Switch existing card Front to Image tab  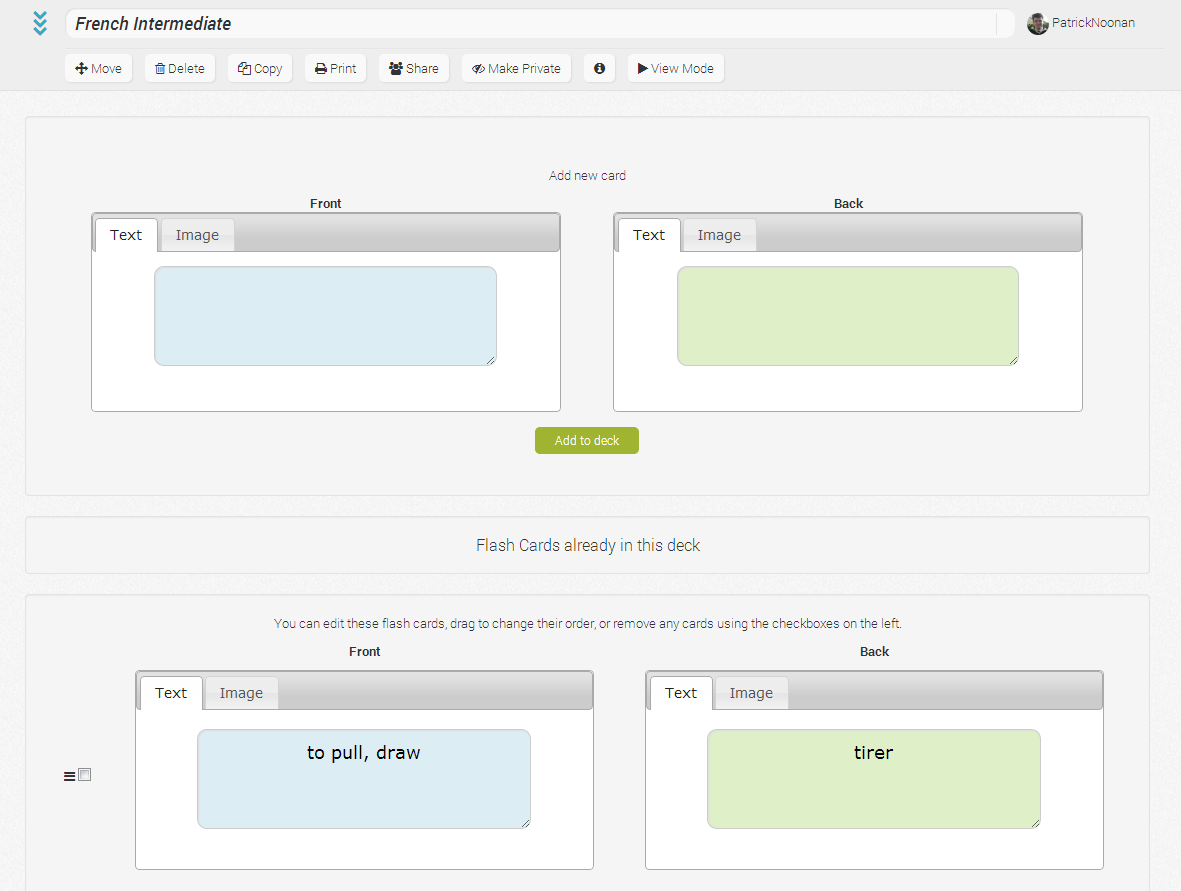click(241, 693)
